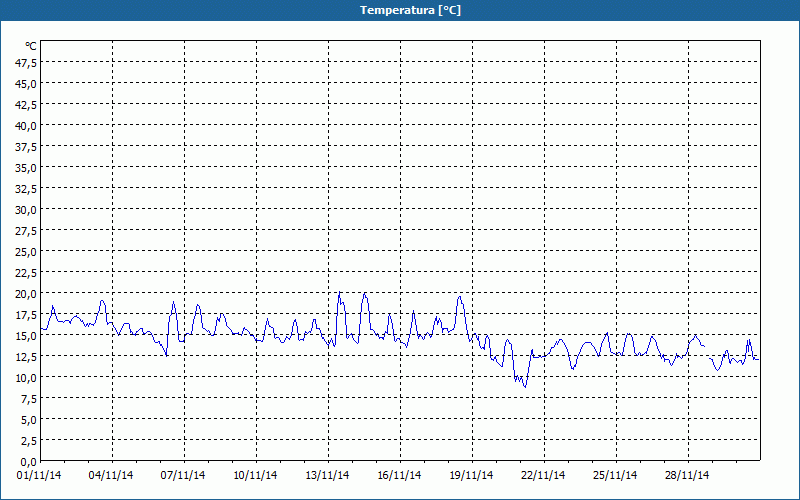Click the 27,5 y-axis label
This screenshot has width=800, height=500.
click(27, 231)
